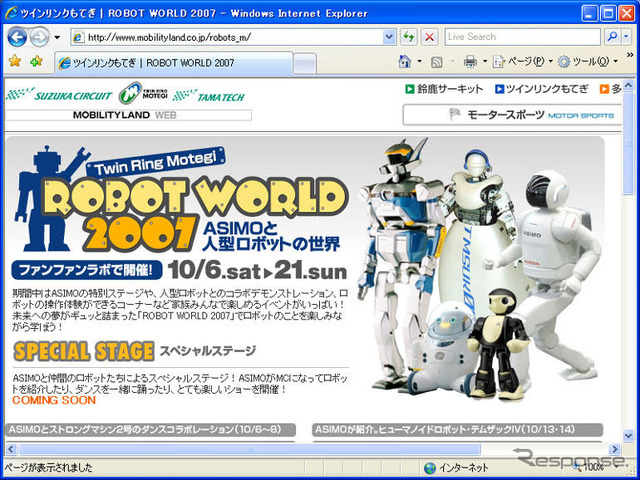This screenshot has width=640, height=480.
Task: Open the recent pages dropdown beside Forward
Action: [57, 38]
